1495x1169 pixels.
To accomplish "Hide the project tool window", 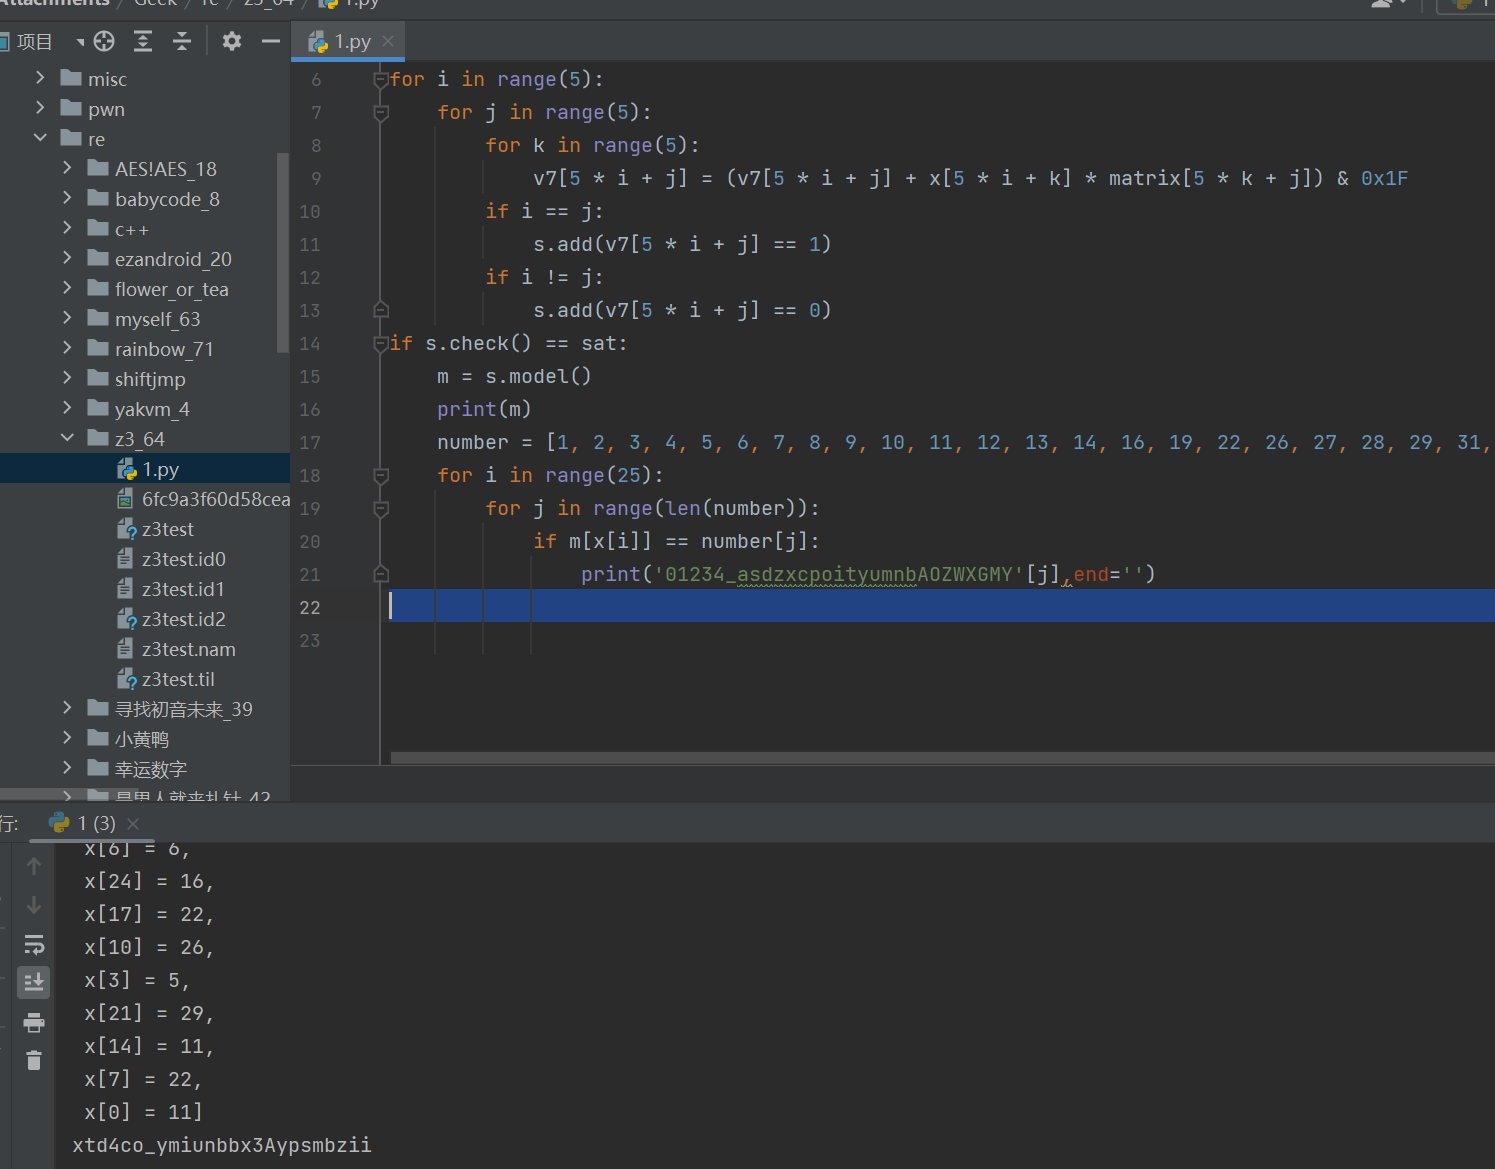I will (270, 41).
